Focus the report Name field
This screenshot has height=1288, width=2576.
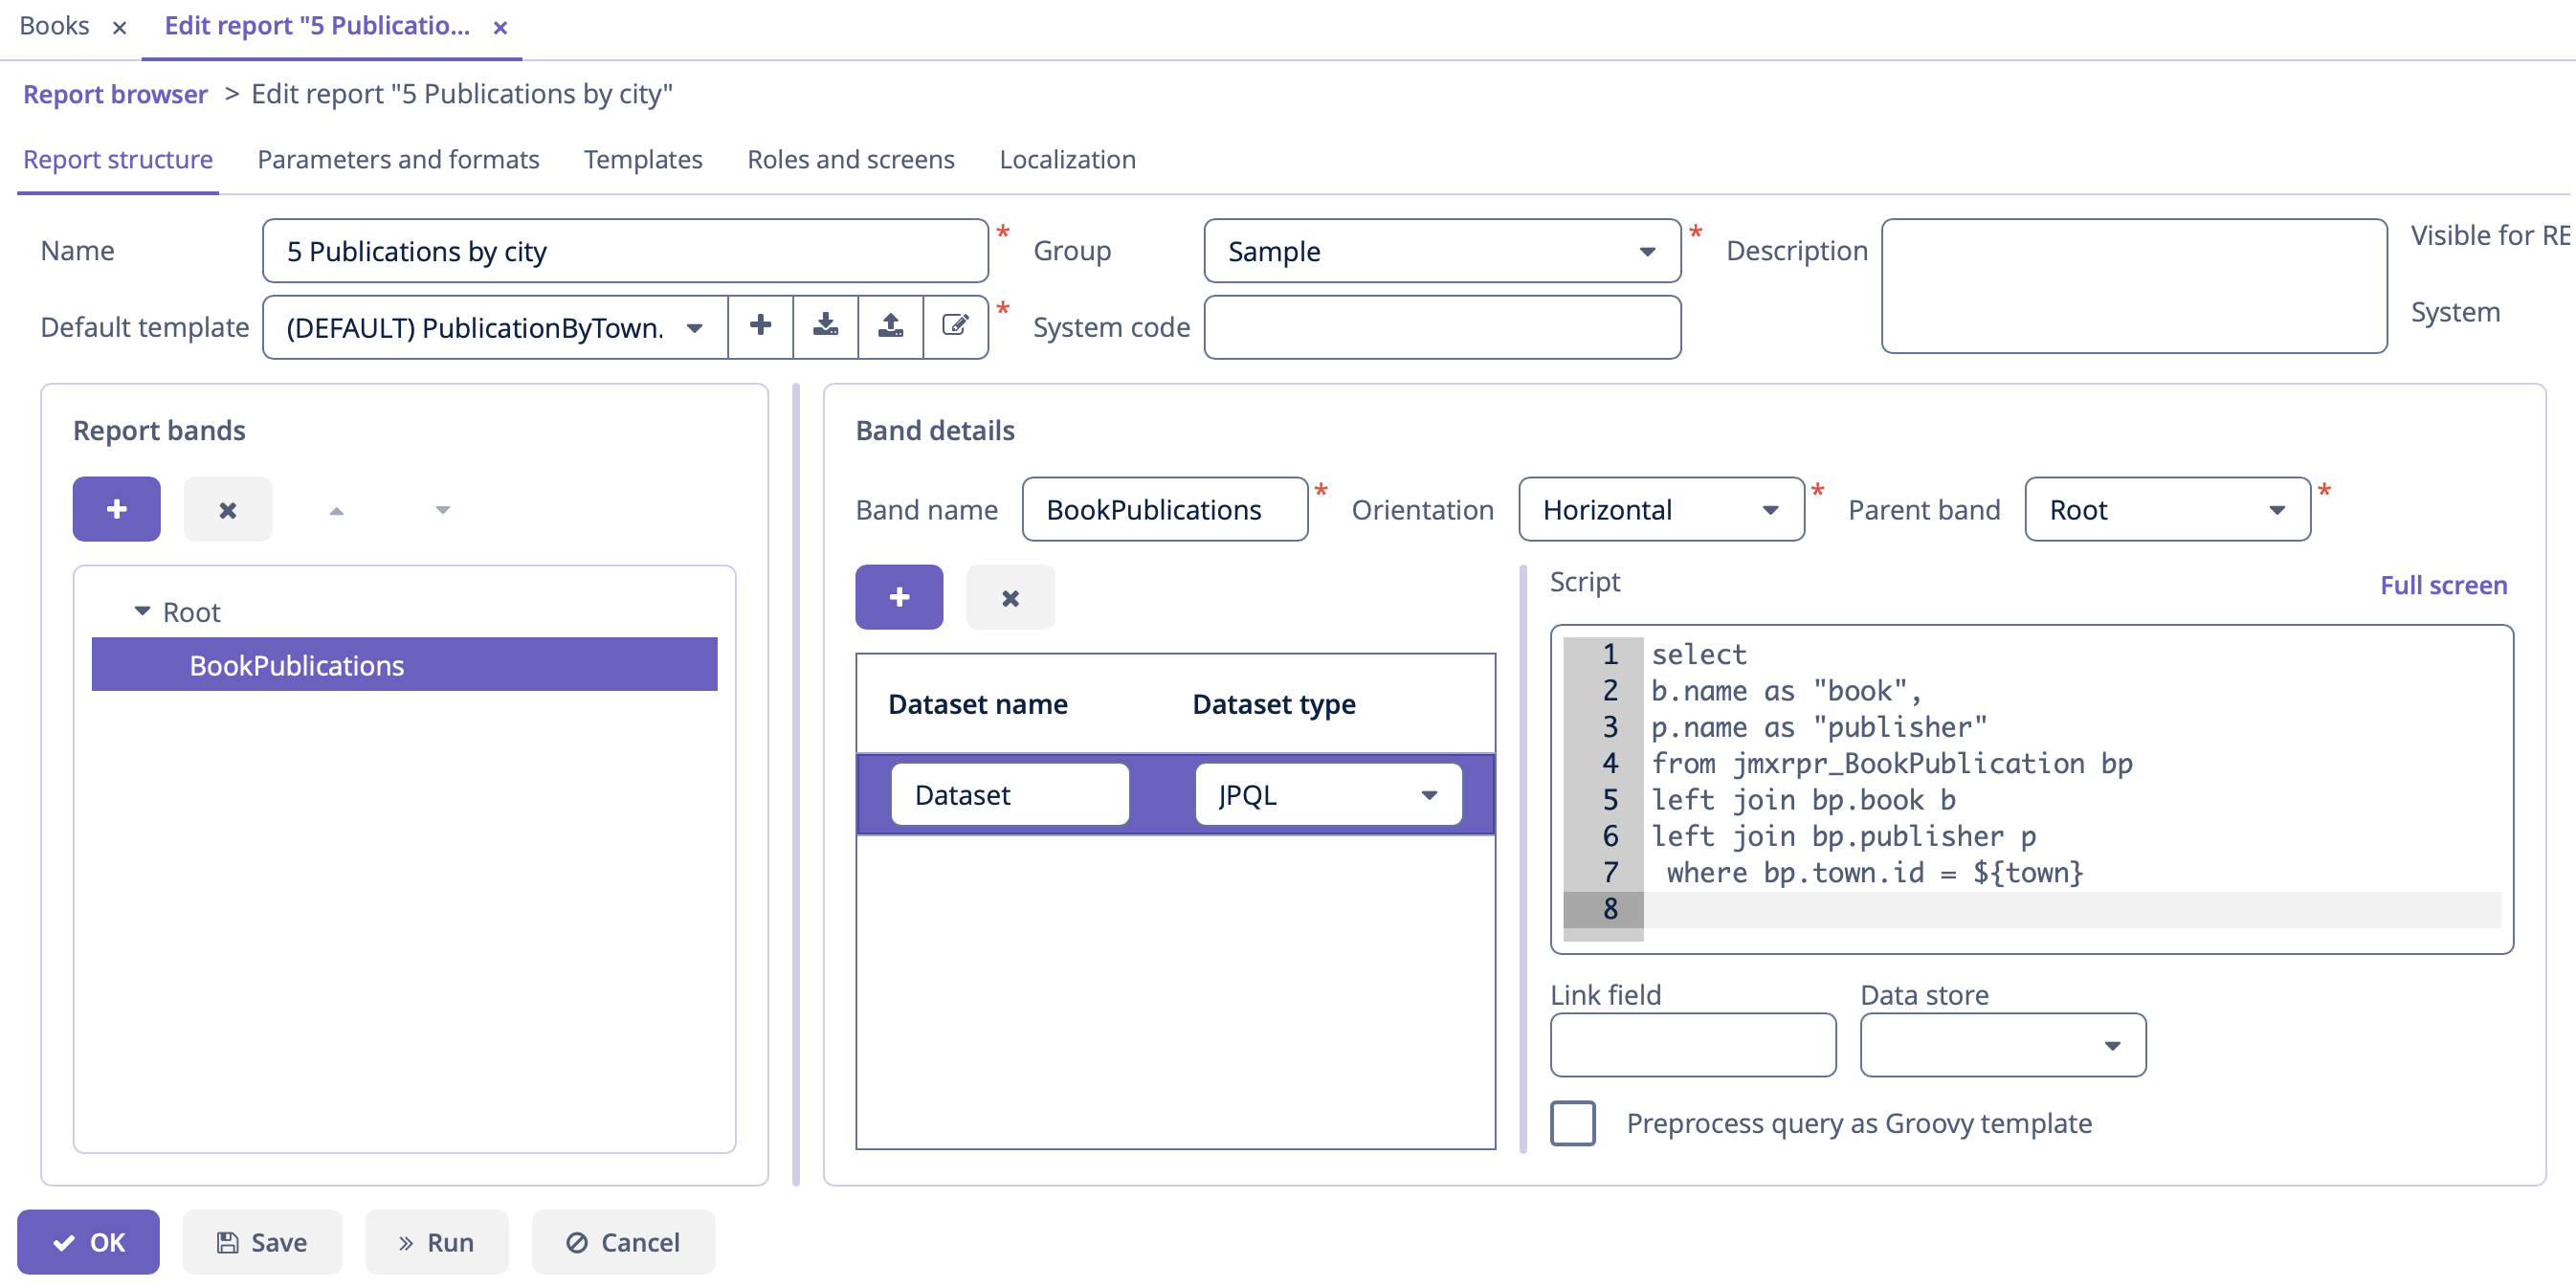625,251
